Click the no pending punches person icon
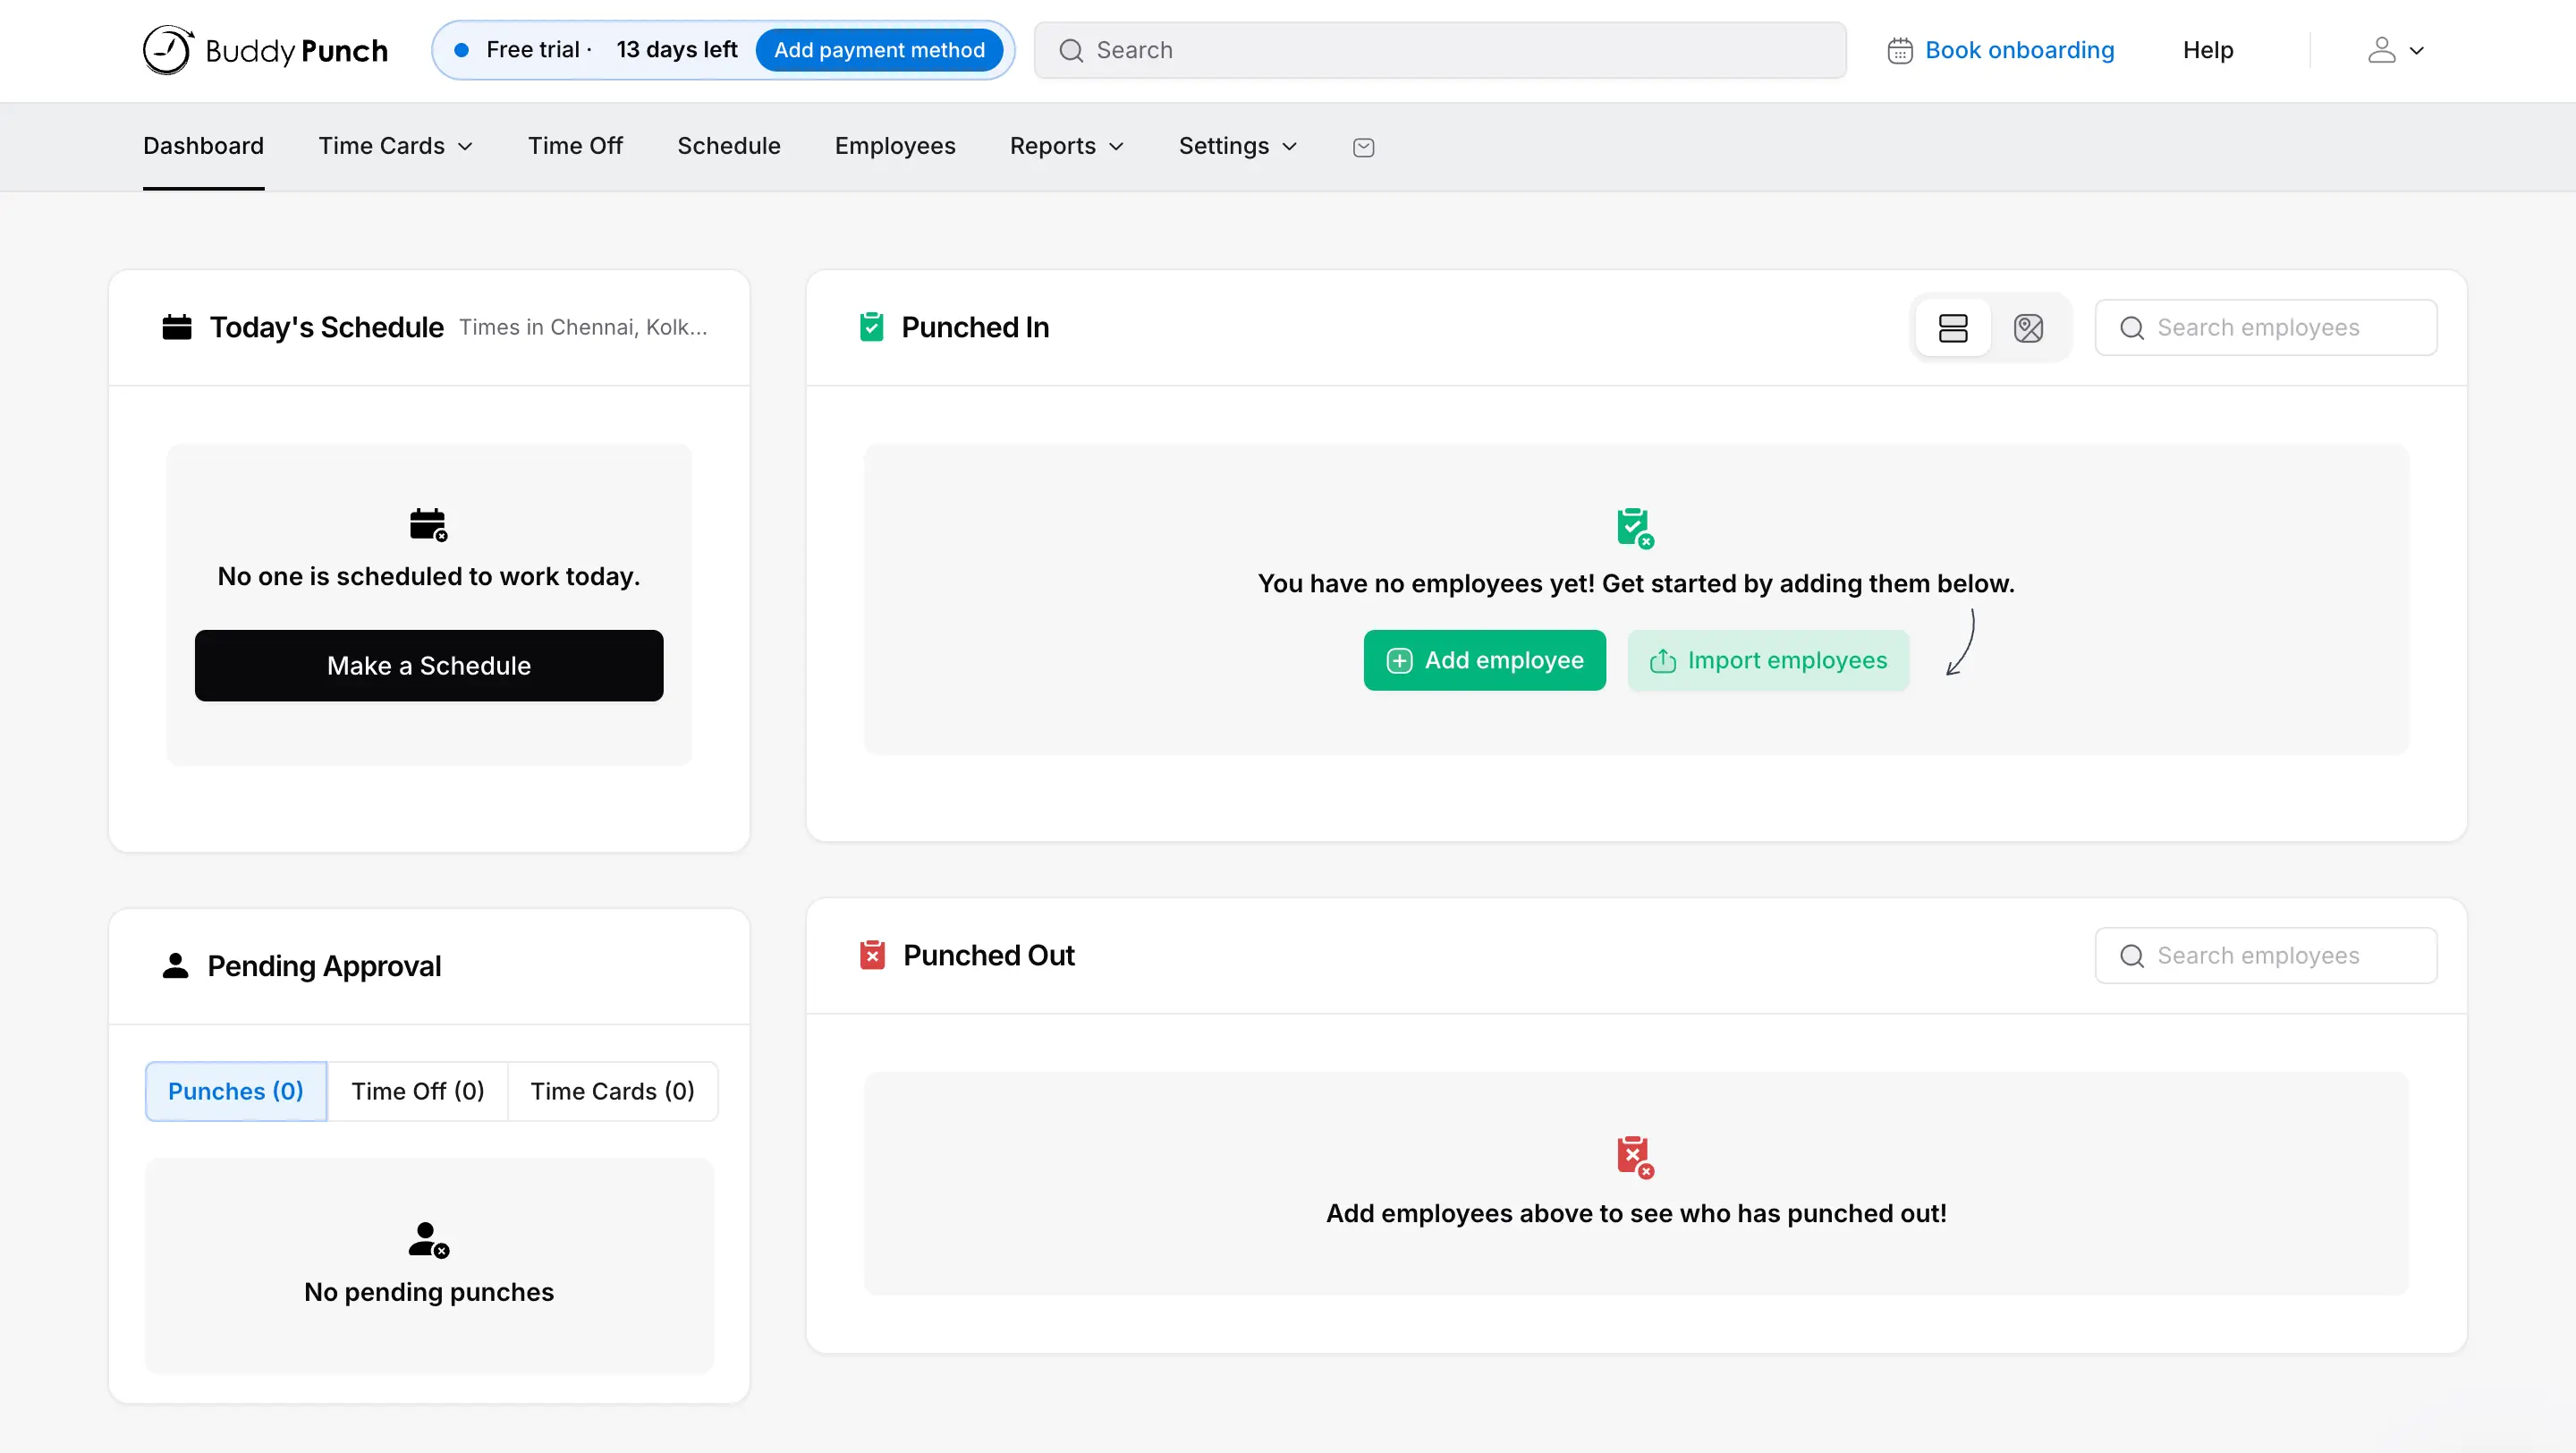Viewport: 2576px width, 1453px height. (429, 1240)
